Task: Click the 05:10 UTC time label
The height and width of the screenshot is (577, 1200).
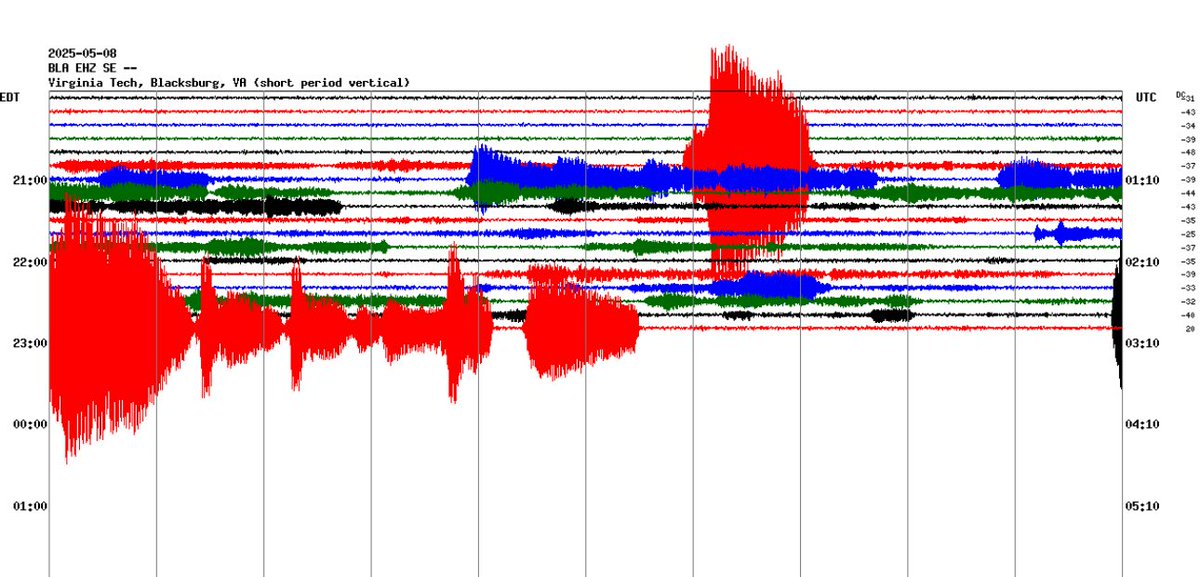Action: [1142, 506]
